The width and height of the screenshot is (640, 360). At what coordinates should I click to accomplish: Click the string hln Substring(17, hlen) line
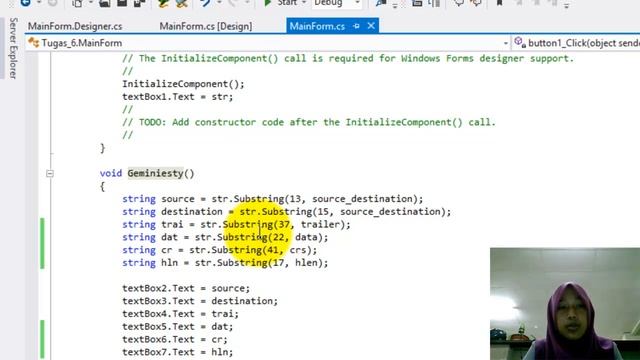225,263
